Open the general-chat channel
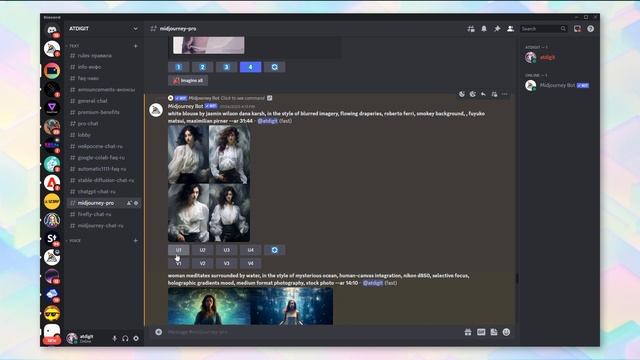Viewport: 640px width, 360px height. 104,101
